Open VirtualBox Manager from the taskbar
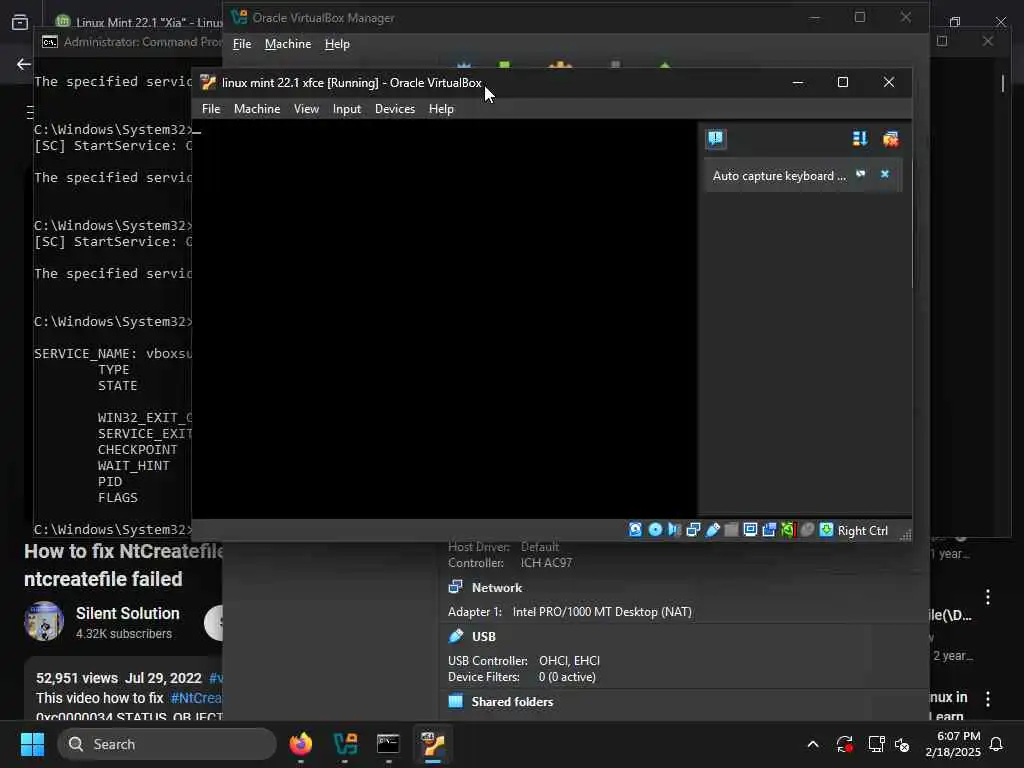The width and height of the screenshot is (1024, 768). [345, 744]
